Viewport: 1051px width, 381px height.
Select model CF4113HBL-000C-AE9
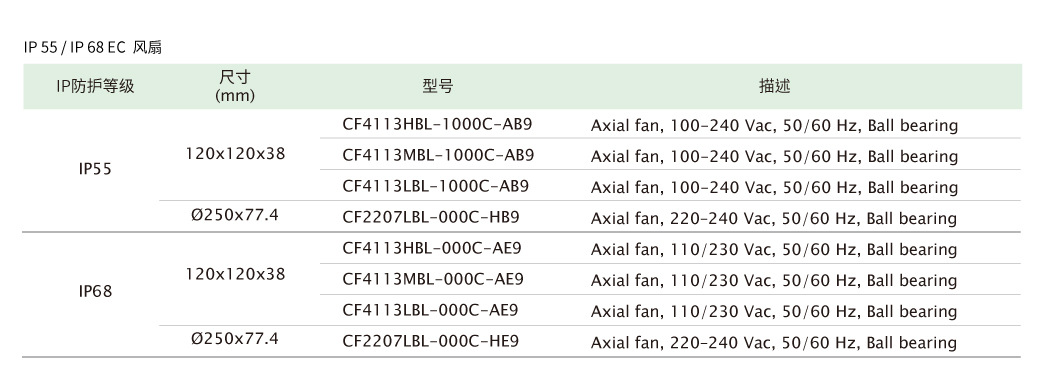[432, 248]
